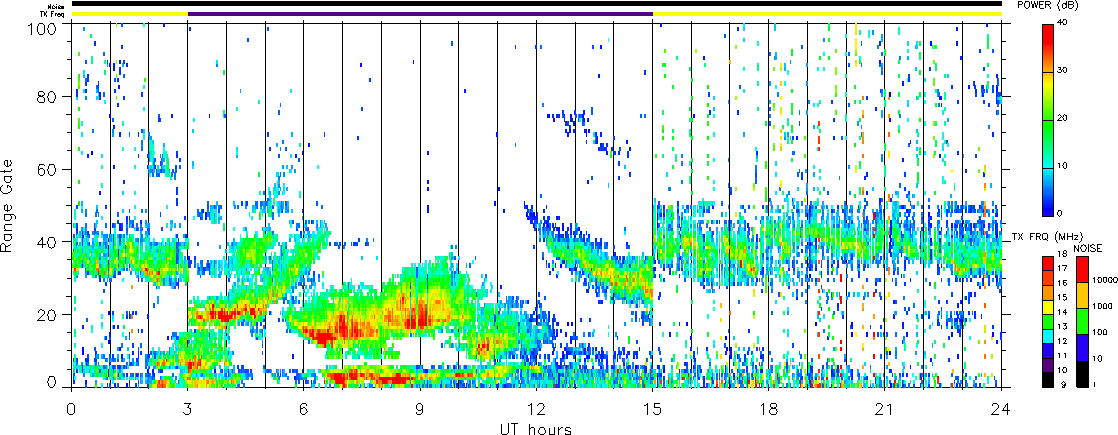Click the x-axis tick label 0
Image resolution: width=1118 pixels, height=435 pixels.
click(71, 409)
